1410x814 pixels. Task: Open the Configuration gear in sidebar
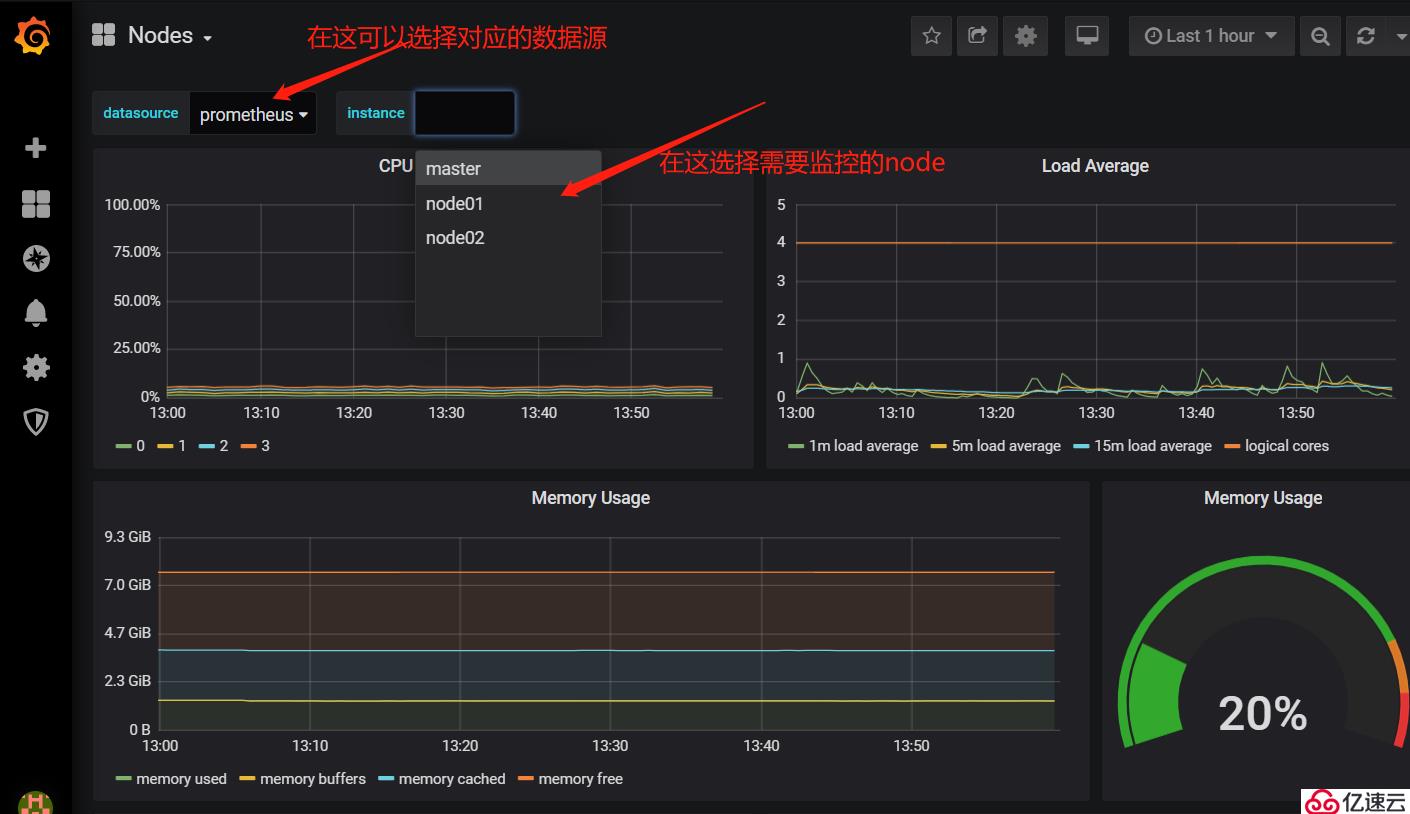35,367
